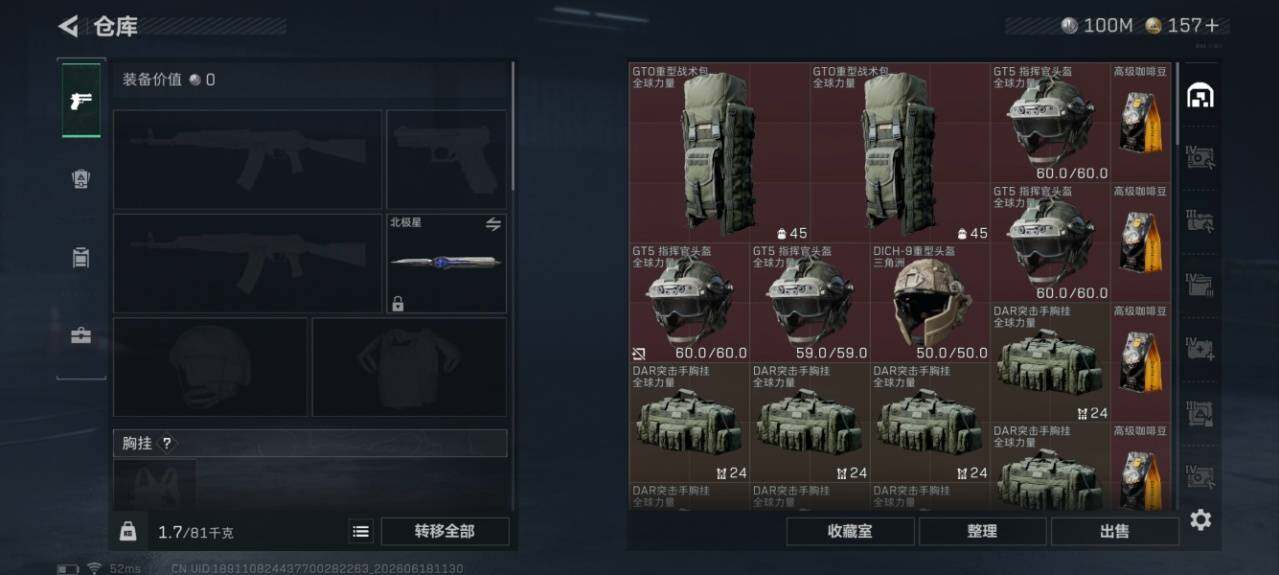Go back using the arrow beside 仓库
Image resolution: width=1279 pixels, height=575 pixels.
[68, 26]
